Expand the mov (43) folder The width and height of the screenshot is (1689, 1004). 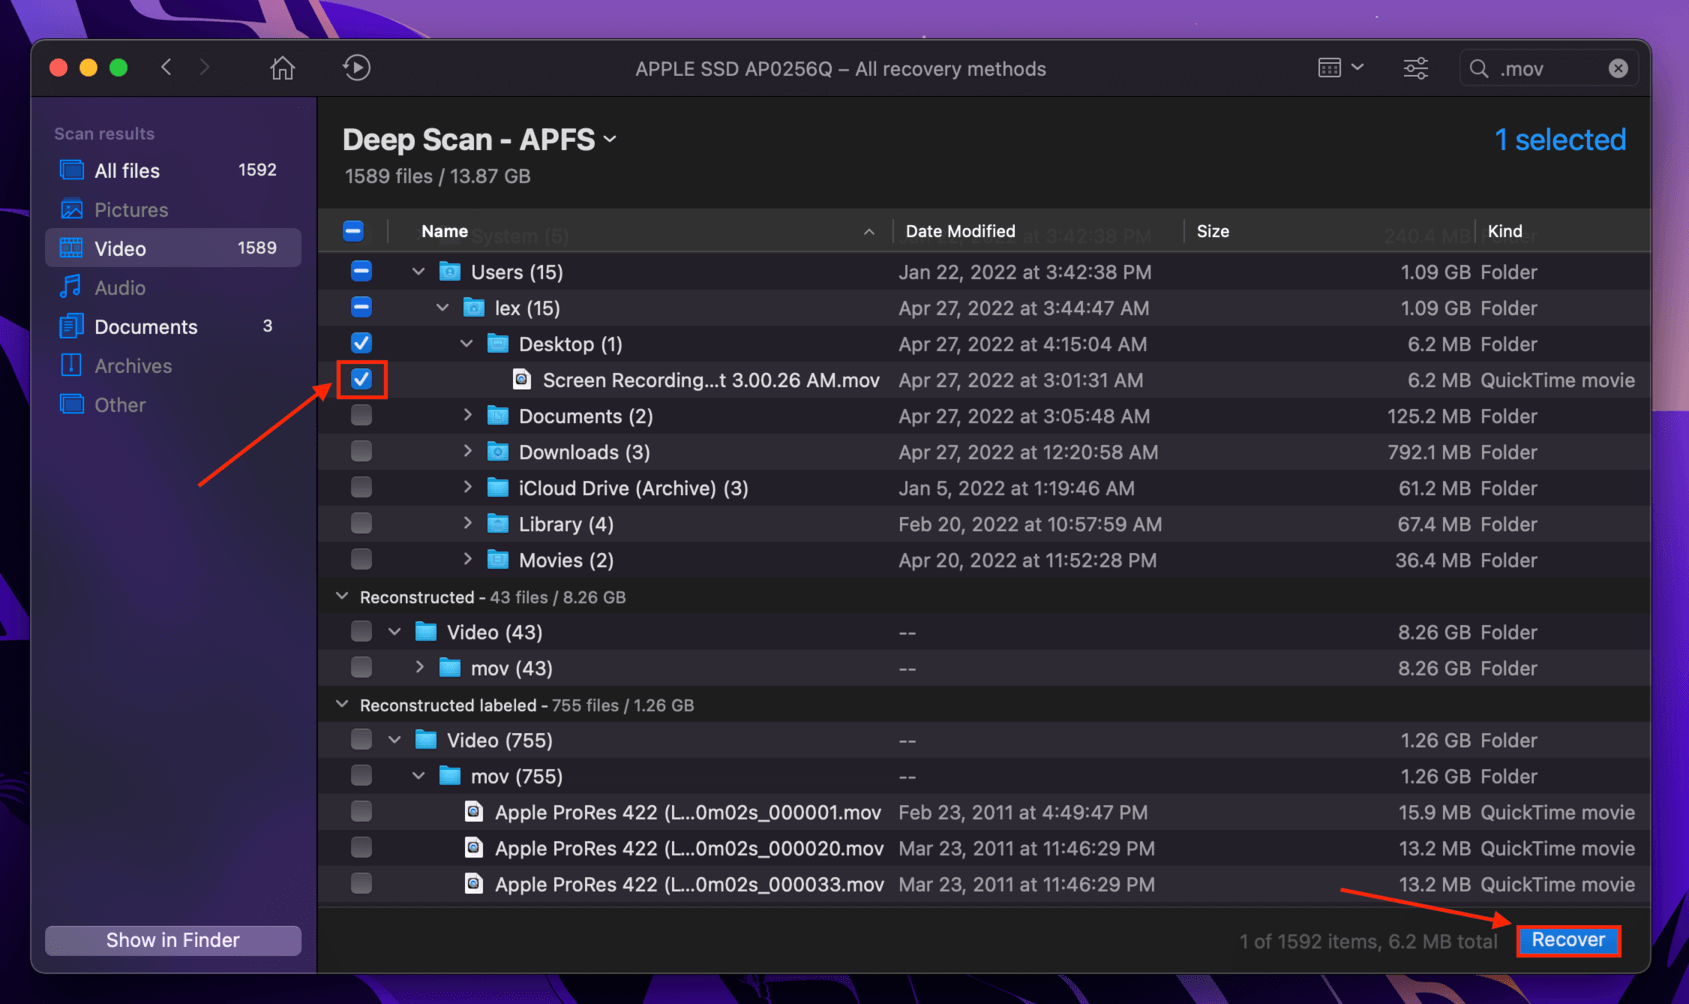[x=420, y=667]
